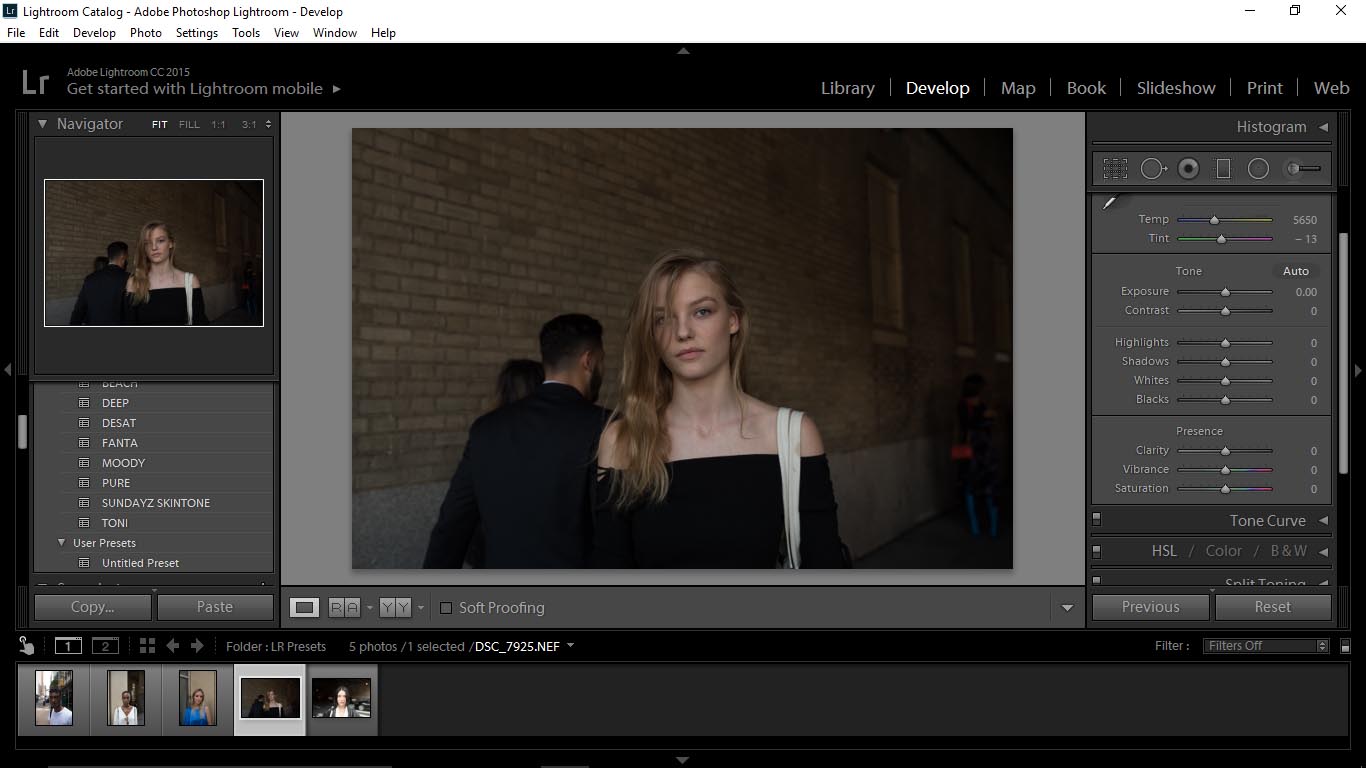Switch to the Library module
This screenshot has width=1366, height=768.
(848, 88)
